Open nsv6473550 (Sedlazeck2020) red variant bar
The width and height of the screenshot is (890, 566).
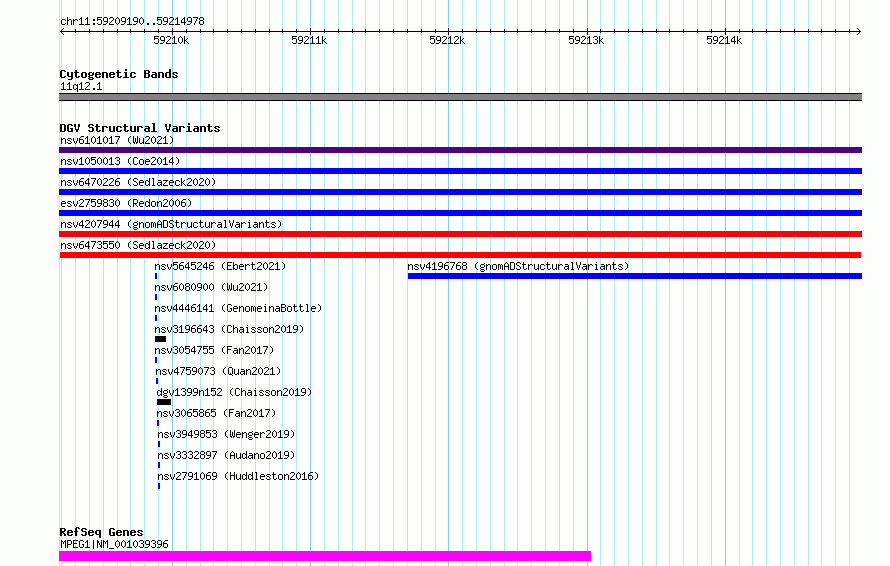(460, 255)
